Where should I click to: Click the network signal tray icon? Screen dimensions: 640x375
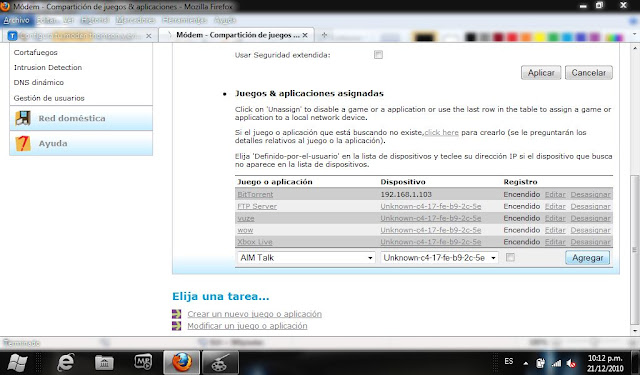click(x=556, y=362)
